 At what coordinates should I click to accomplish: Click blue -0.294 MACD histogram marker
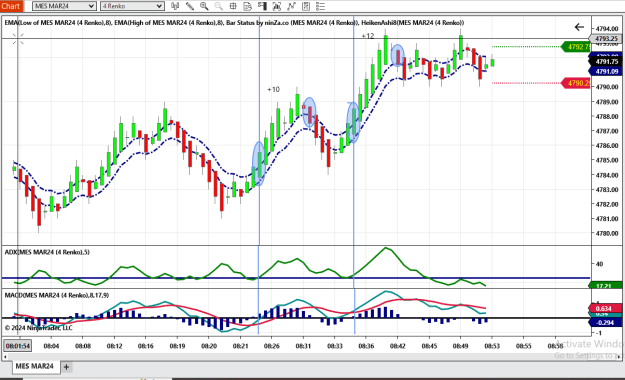[605, 322]
